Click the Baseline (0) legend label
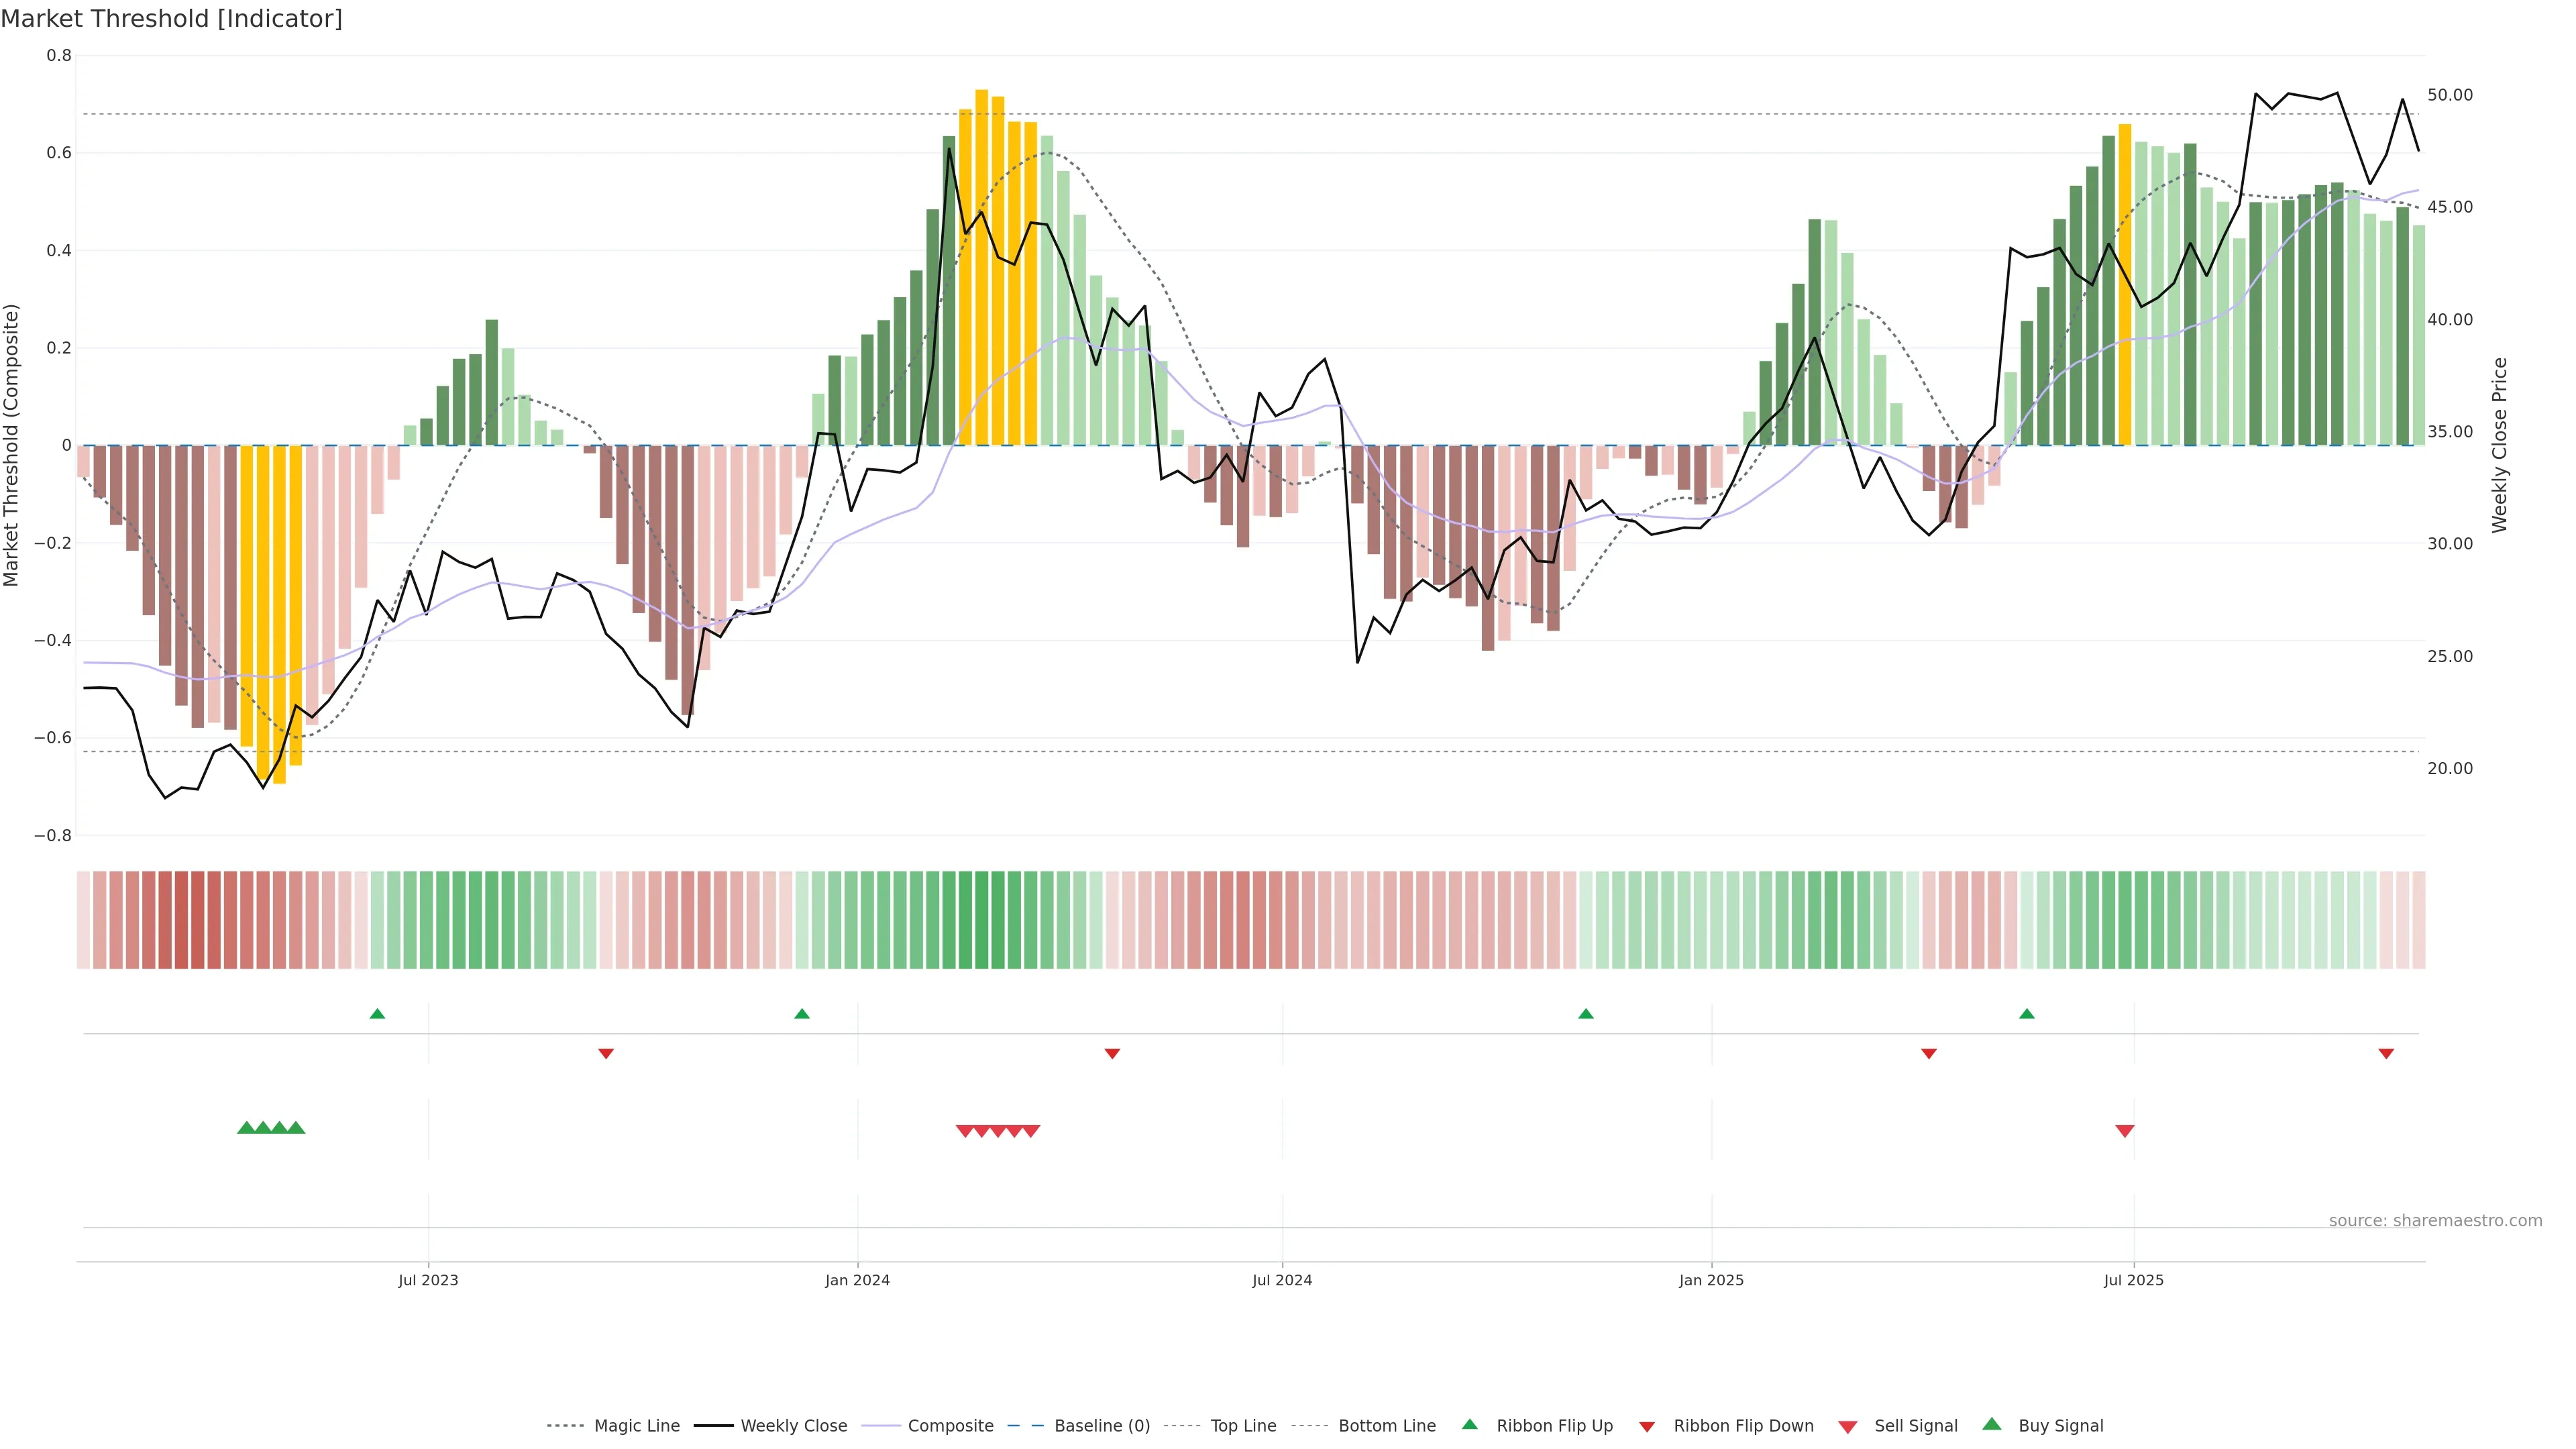The image size is (2576, 1449). [1102, 1426]
